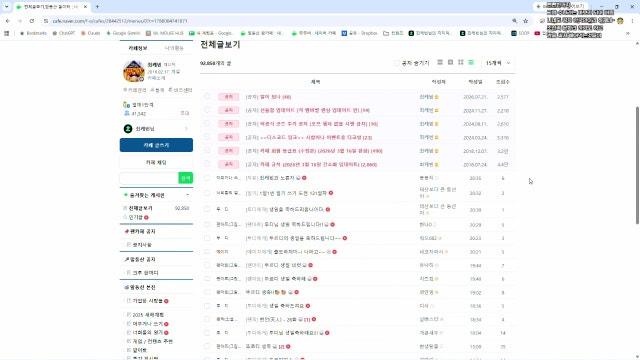640x360 pixels.
Task: Pick the first list-style view icon
Action: [x=440, y=62]
